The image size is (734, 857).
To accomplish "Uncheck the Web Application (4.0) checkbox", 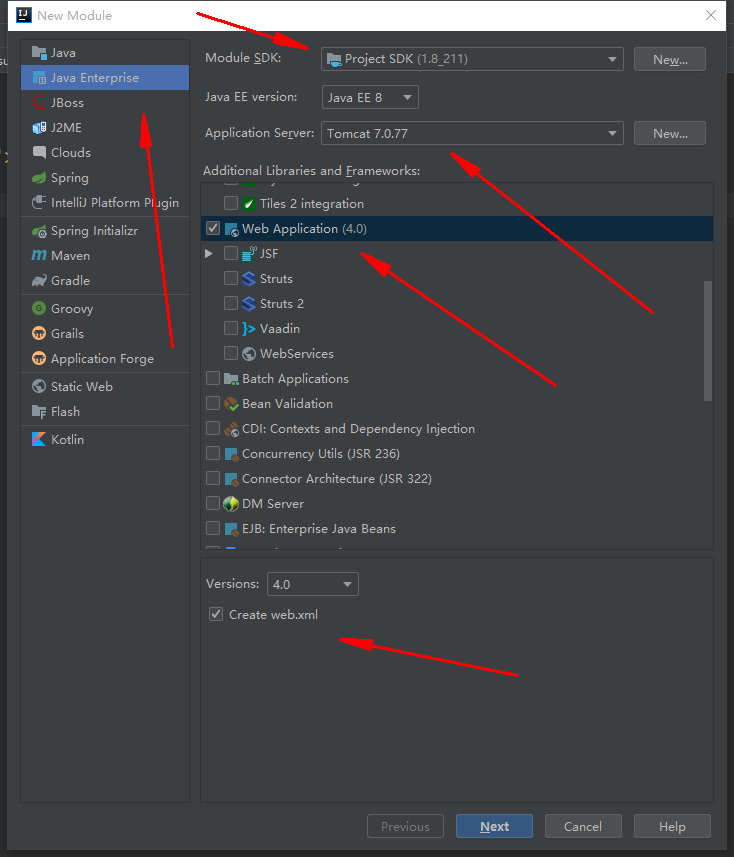I will click(213, 228).
